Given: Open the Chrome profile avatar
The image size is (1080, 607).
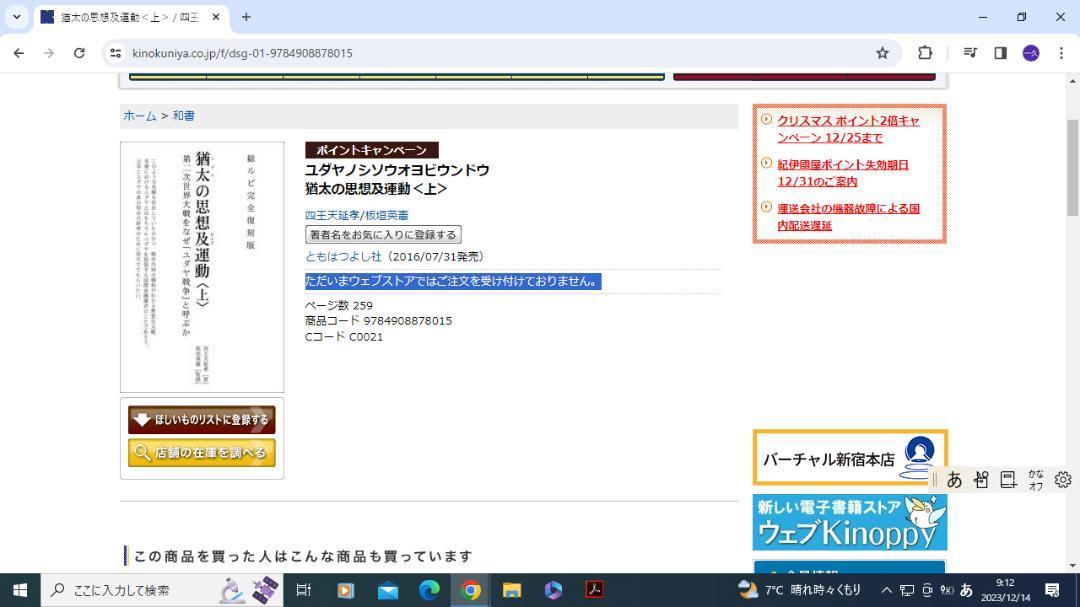Looking at the screenshot, I should tap(1031, 53).
